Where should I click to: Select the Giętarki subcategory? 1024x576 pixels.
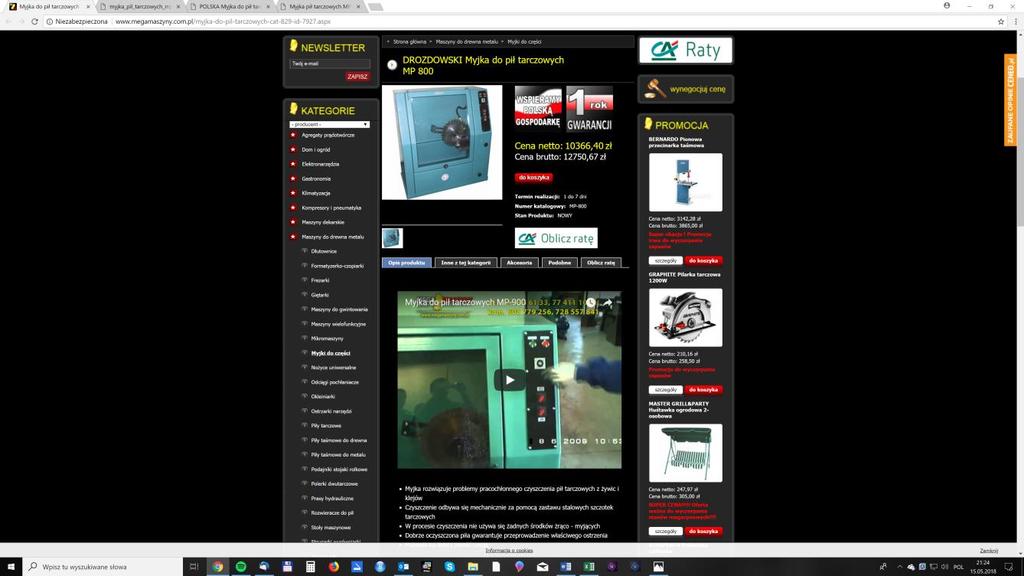[x=320, y=295]
